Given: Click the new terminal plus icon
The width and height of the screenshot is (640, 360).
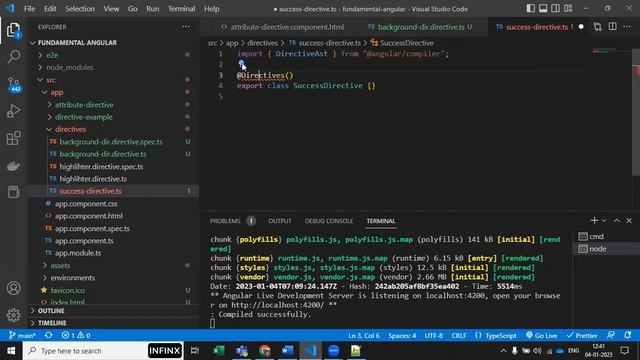Looking at the screenshot, I should tap(594, 220).
